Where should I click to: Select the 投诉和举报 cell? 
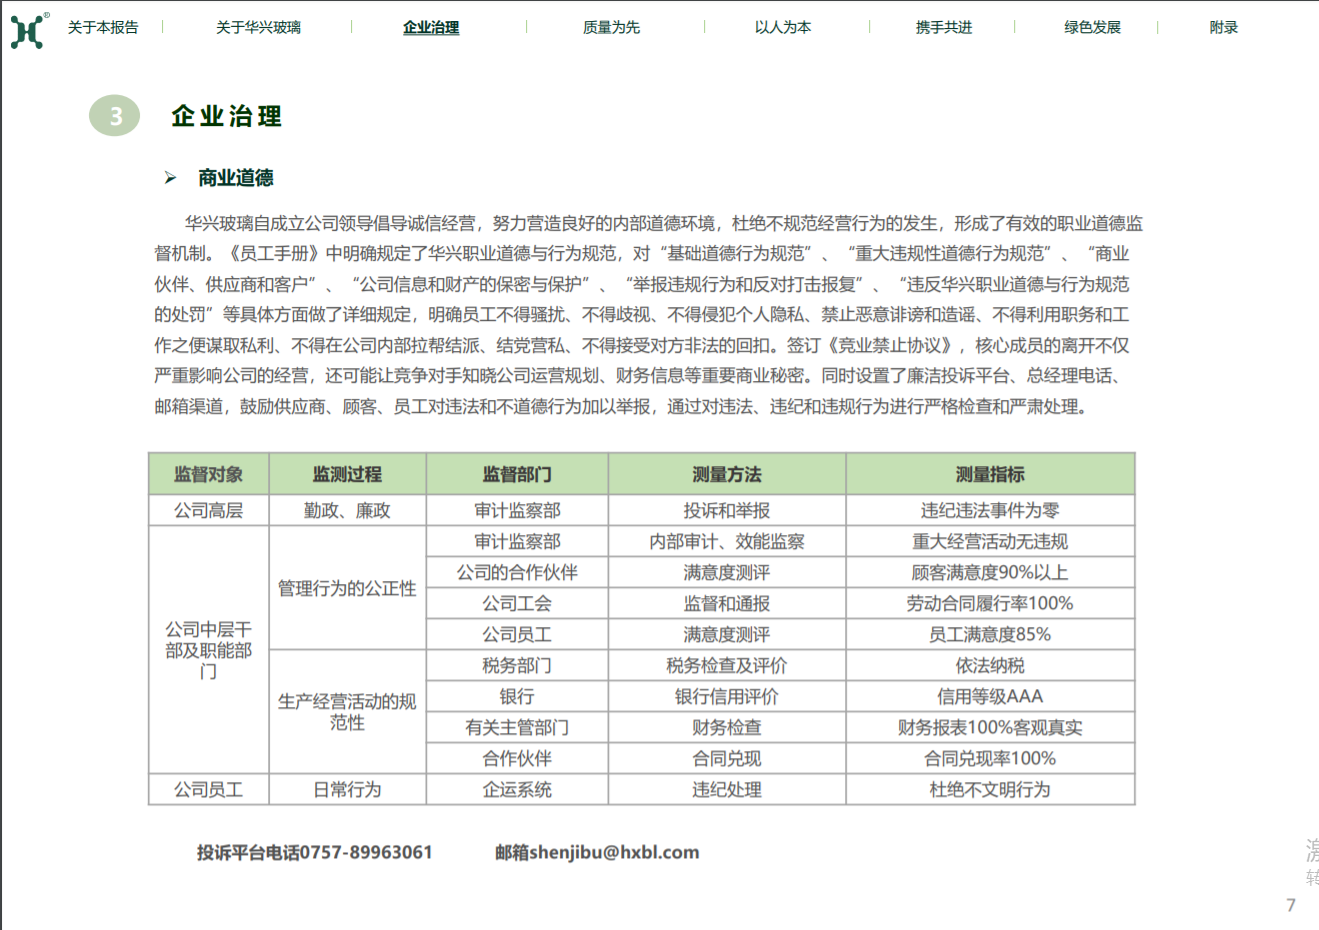727,510
